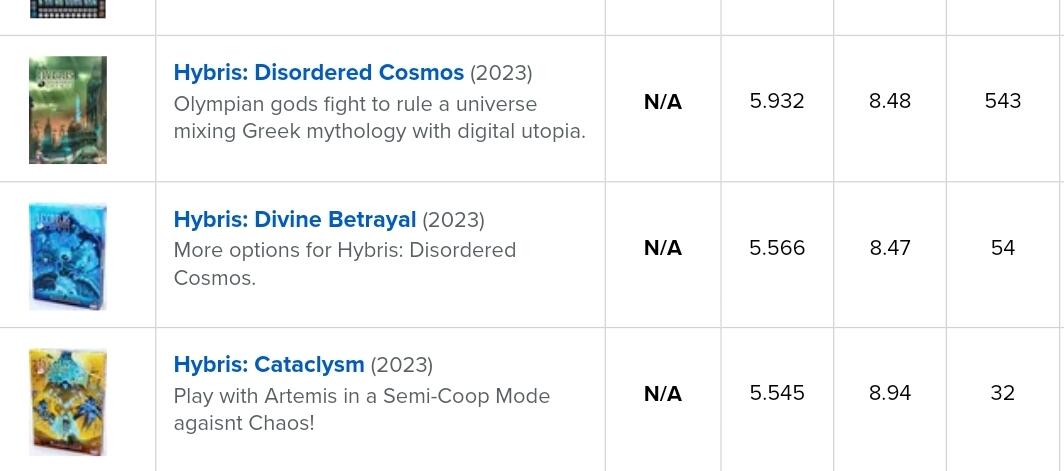Screen dimensions: 1064x471
Task: Click the Artemis Semi-Coop Mode description
Action: (361, 409)
